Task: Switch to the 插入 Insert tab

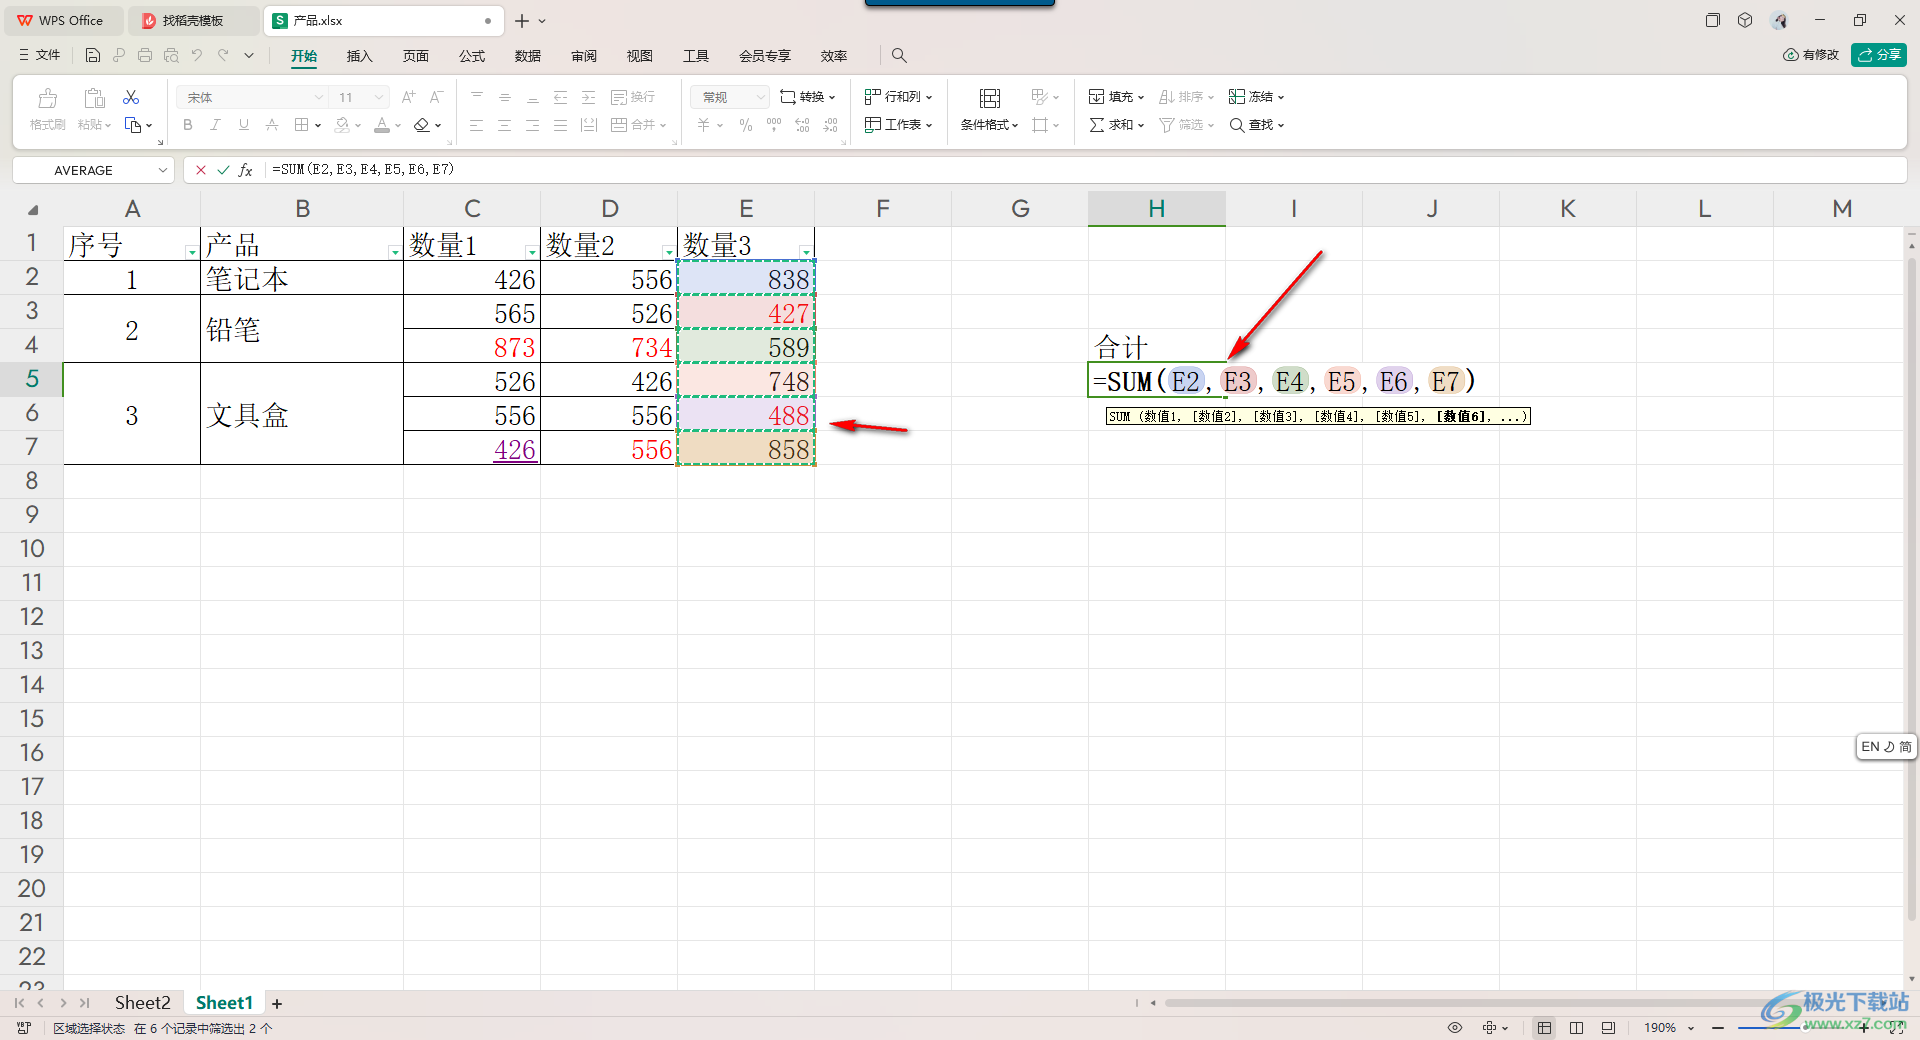Action: click(x=359, y=56)
